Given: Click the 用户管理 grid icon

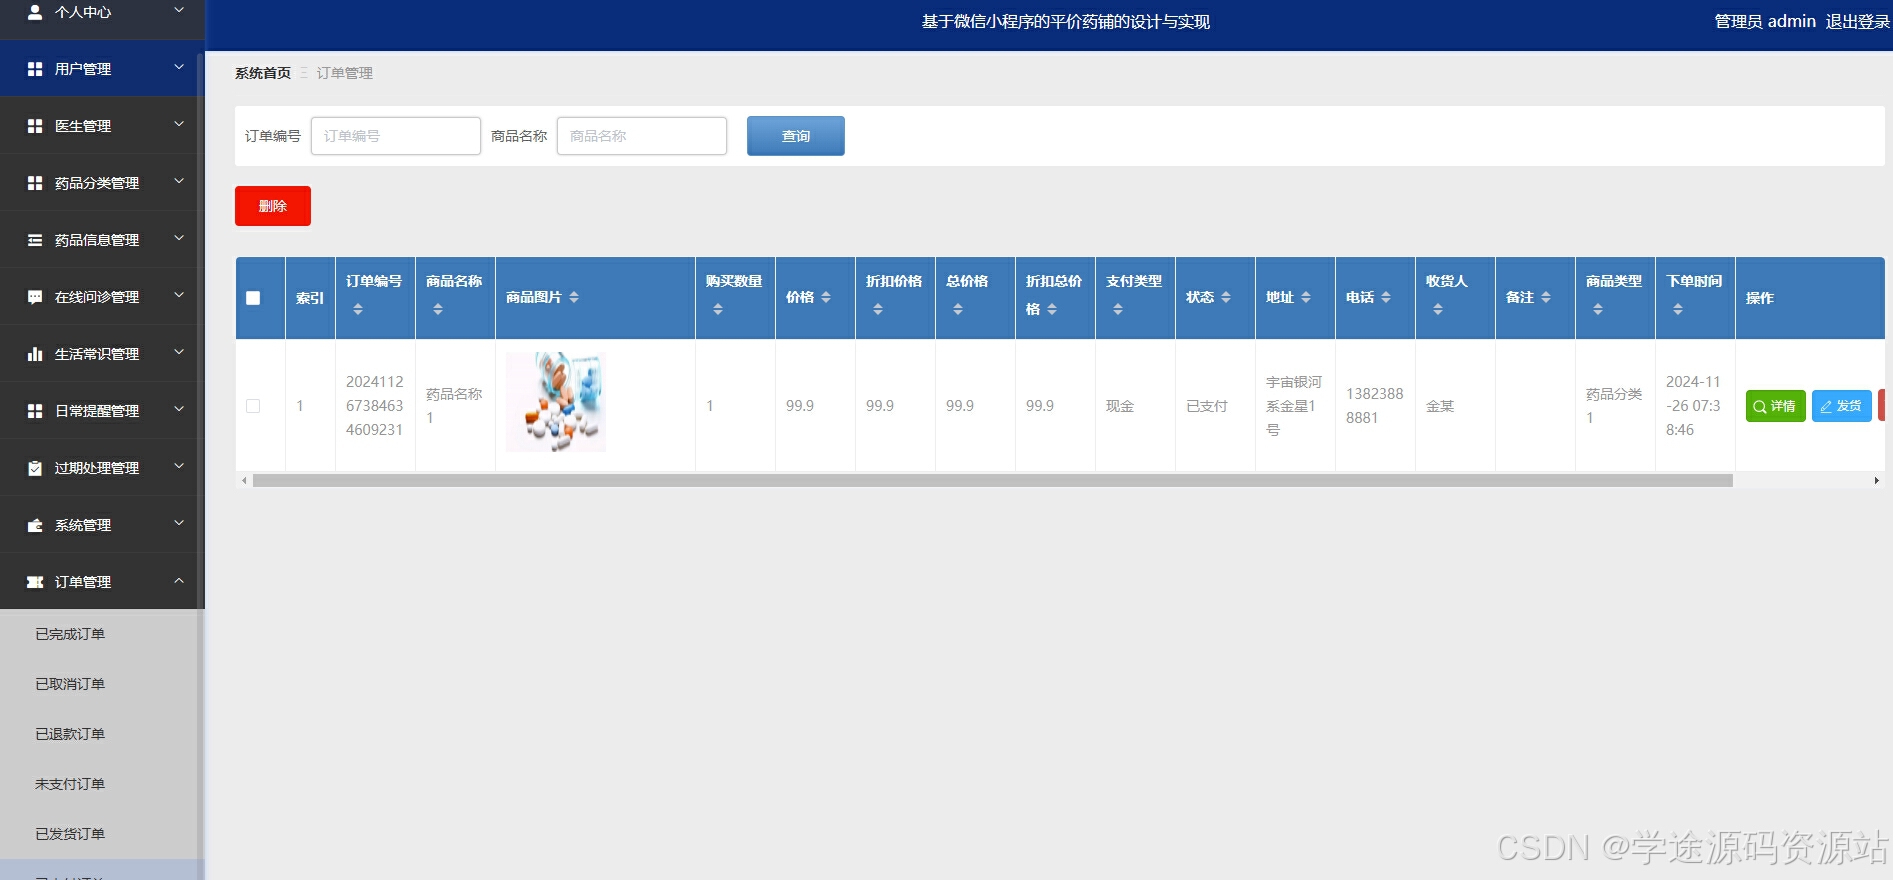Looking at the screenshot, I should point(35,69).
